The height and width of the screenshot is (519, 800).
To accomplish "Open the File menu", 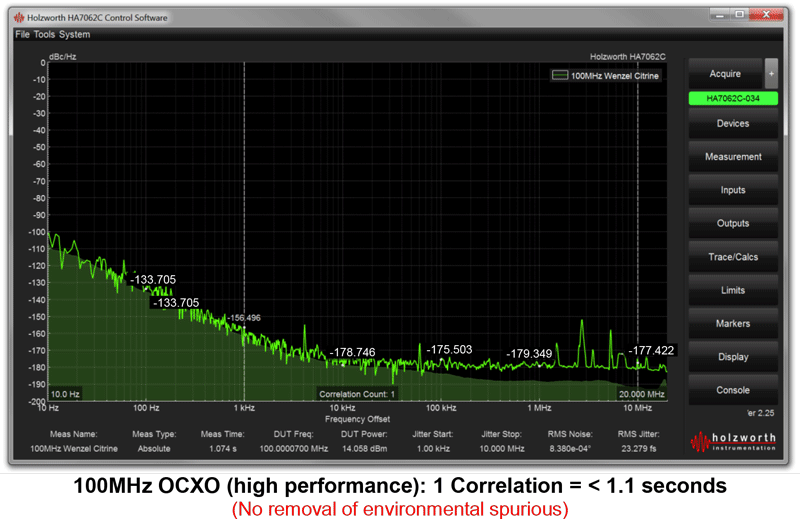I will [x=22, y=34].
